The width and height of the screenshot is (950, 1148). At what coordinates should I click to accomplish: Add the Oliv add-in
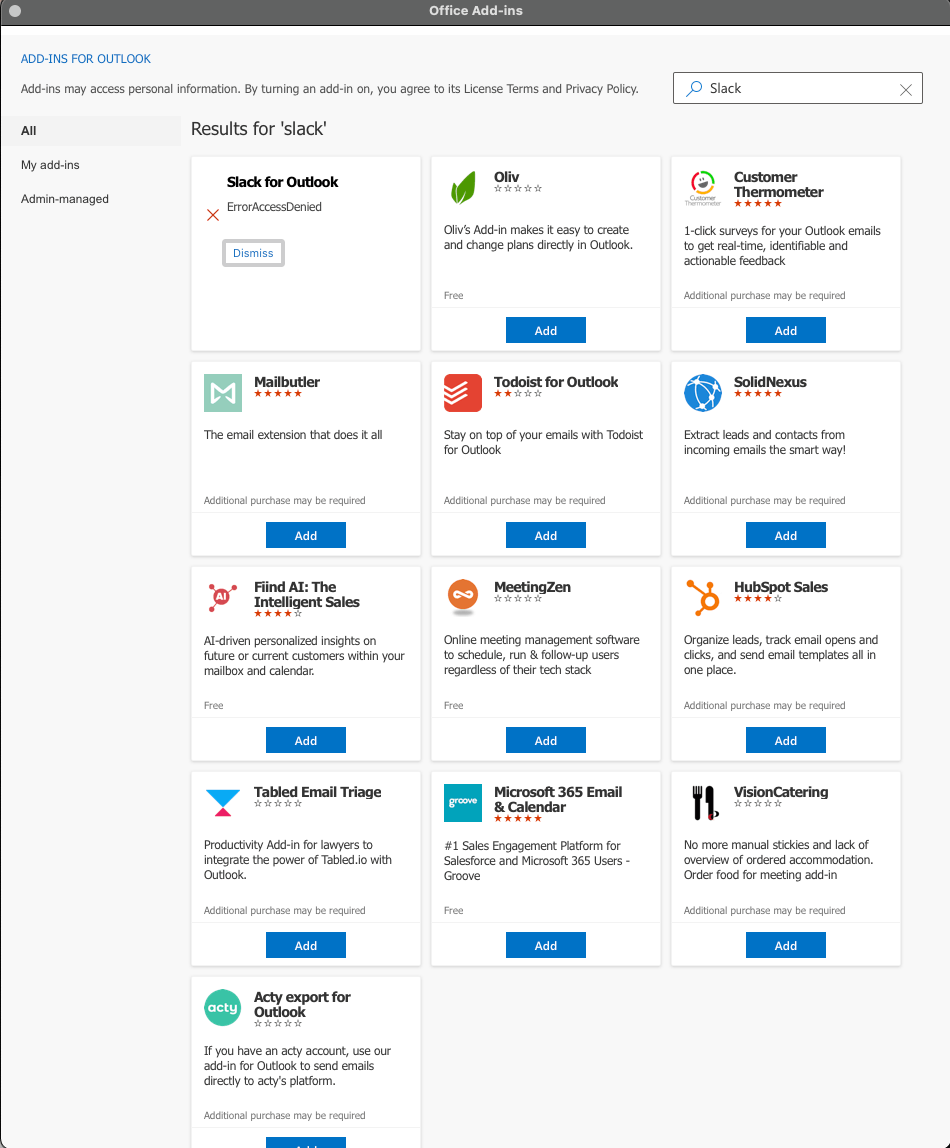pos(546,330)
